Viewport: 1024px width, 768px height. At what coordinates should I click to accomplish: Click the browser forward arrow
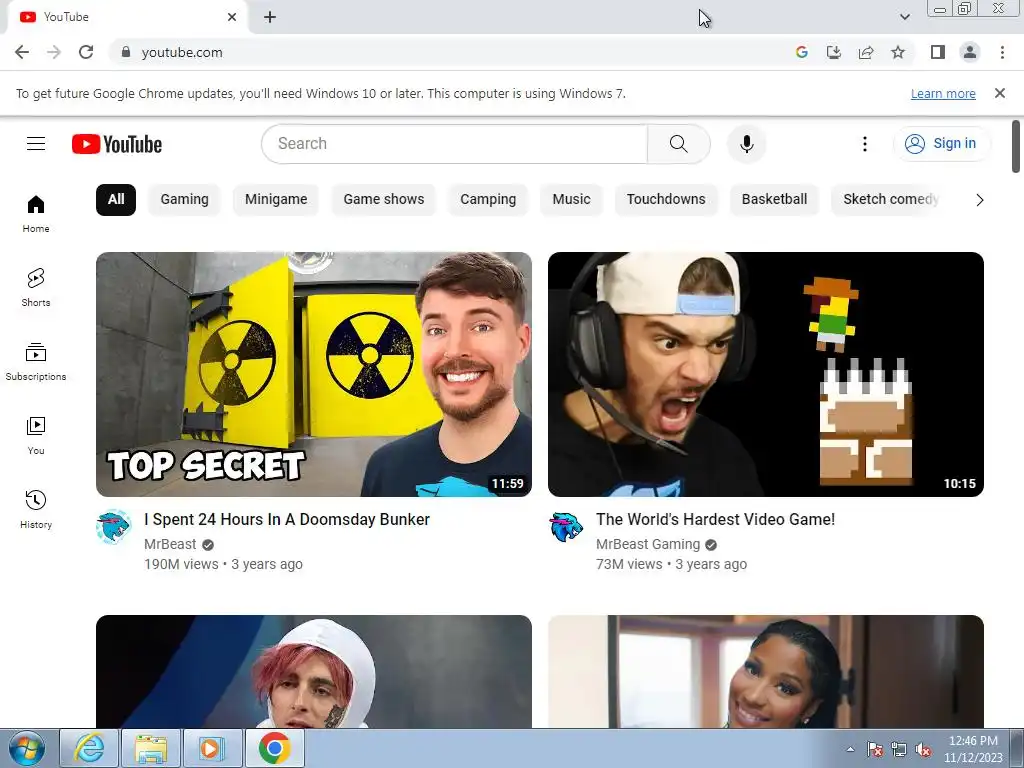point(54,52)
